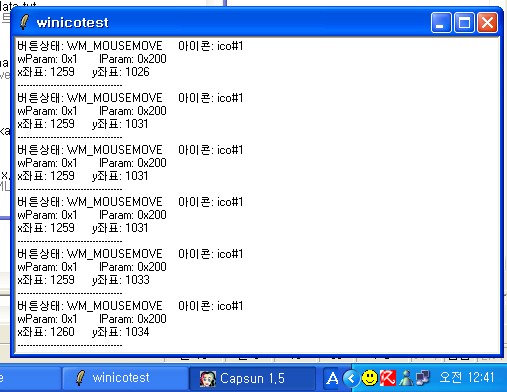Maximize the winicotest window
This screenshot has height=392, width=507.
click(464, 23)
